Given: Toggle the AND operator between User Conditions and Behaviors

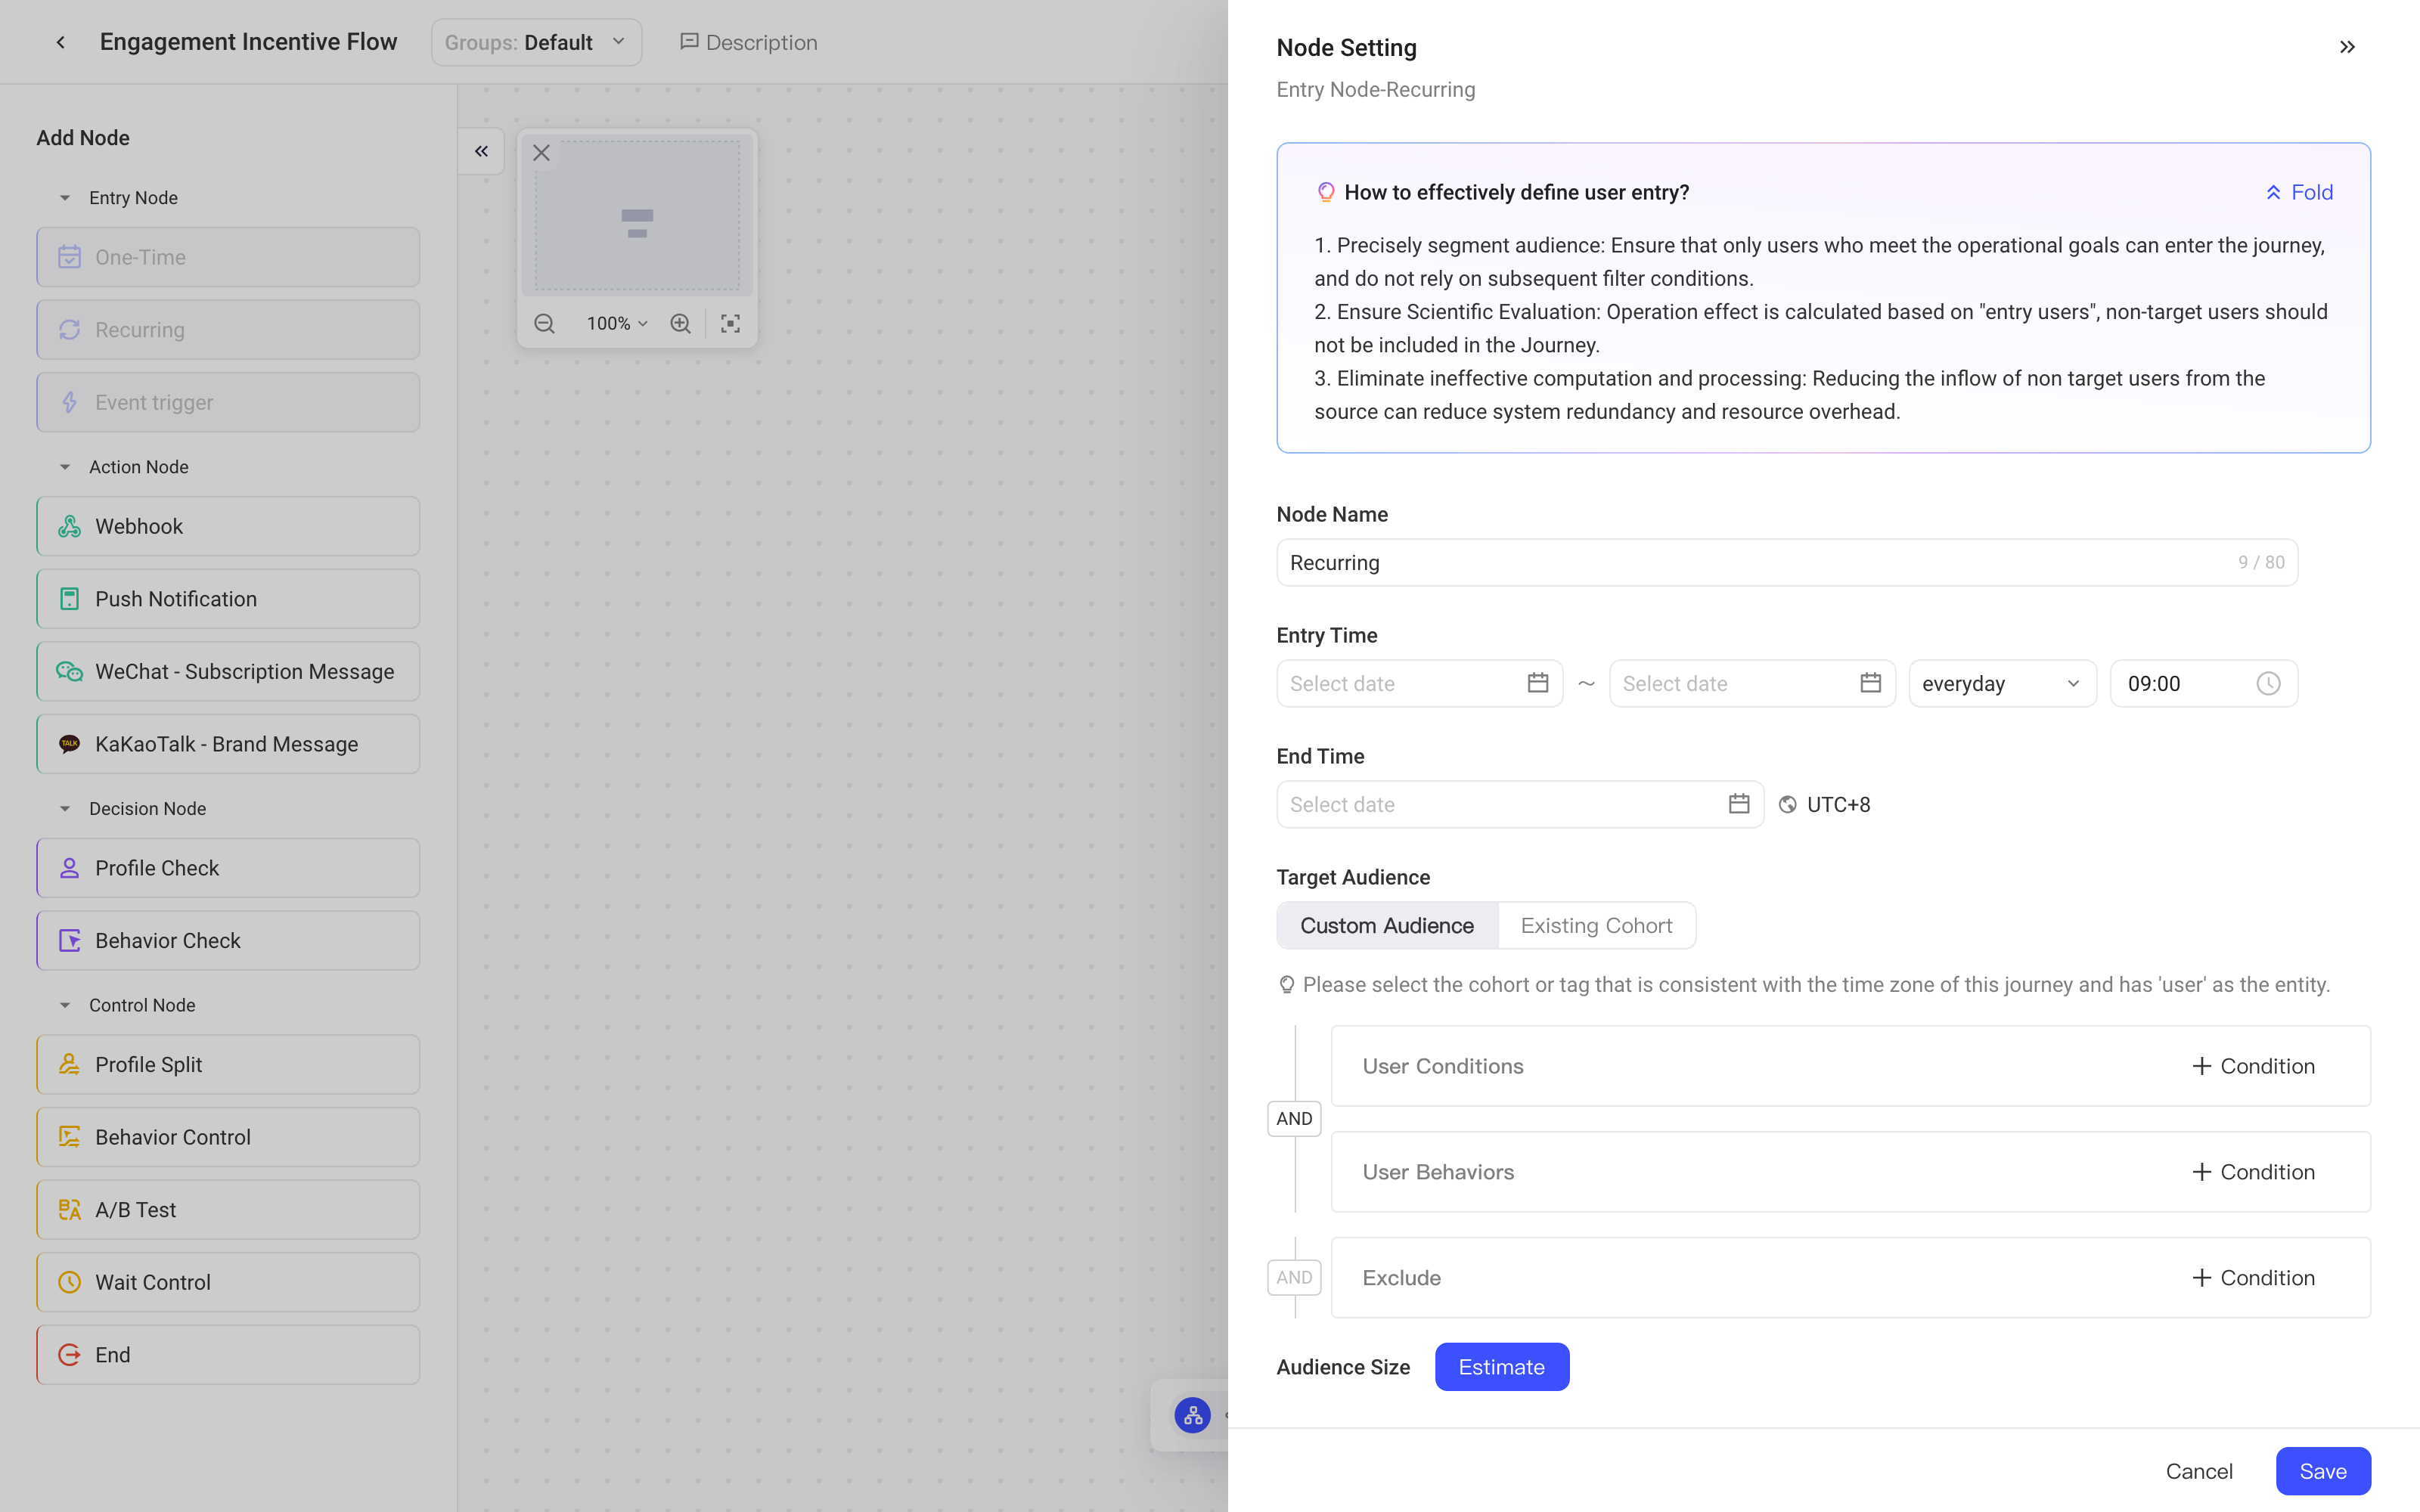Looking at the screenshot, I should point(1294,1118).
